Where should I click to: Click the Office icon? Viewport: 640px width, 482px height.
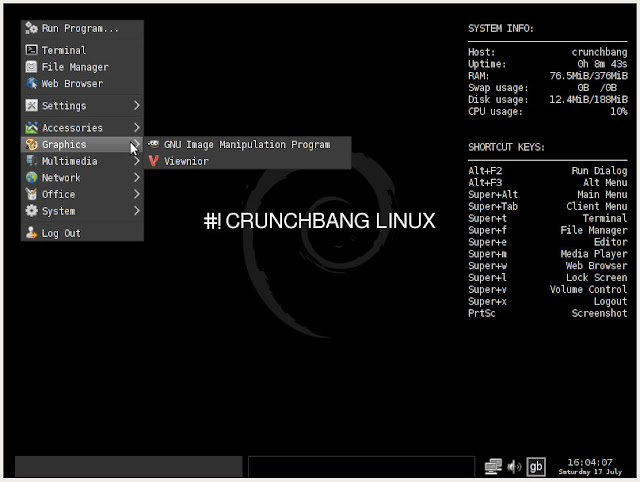point(31,194)
